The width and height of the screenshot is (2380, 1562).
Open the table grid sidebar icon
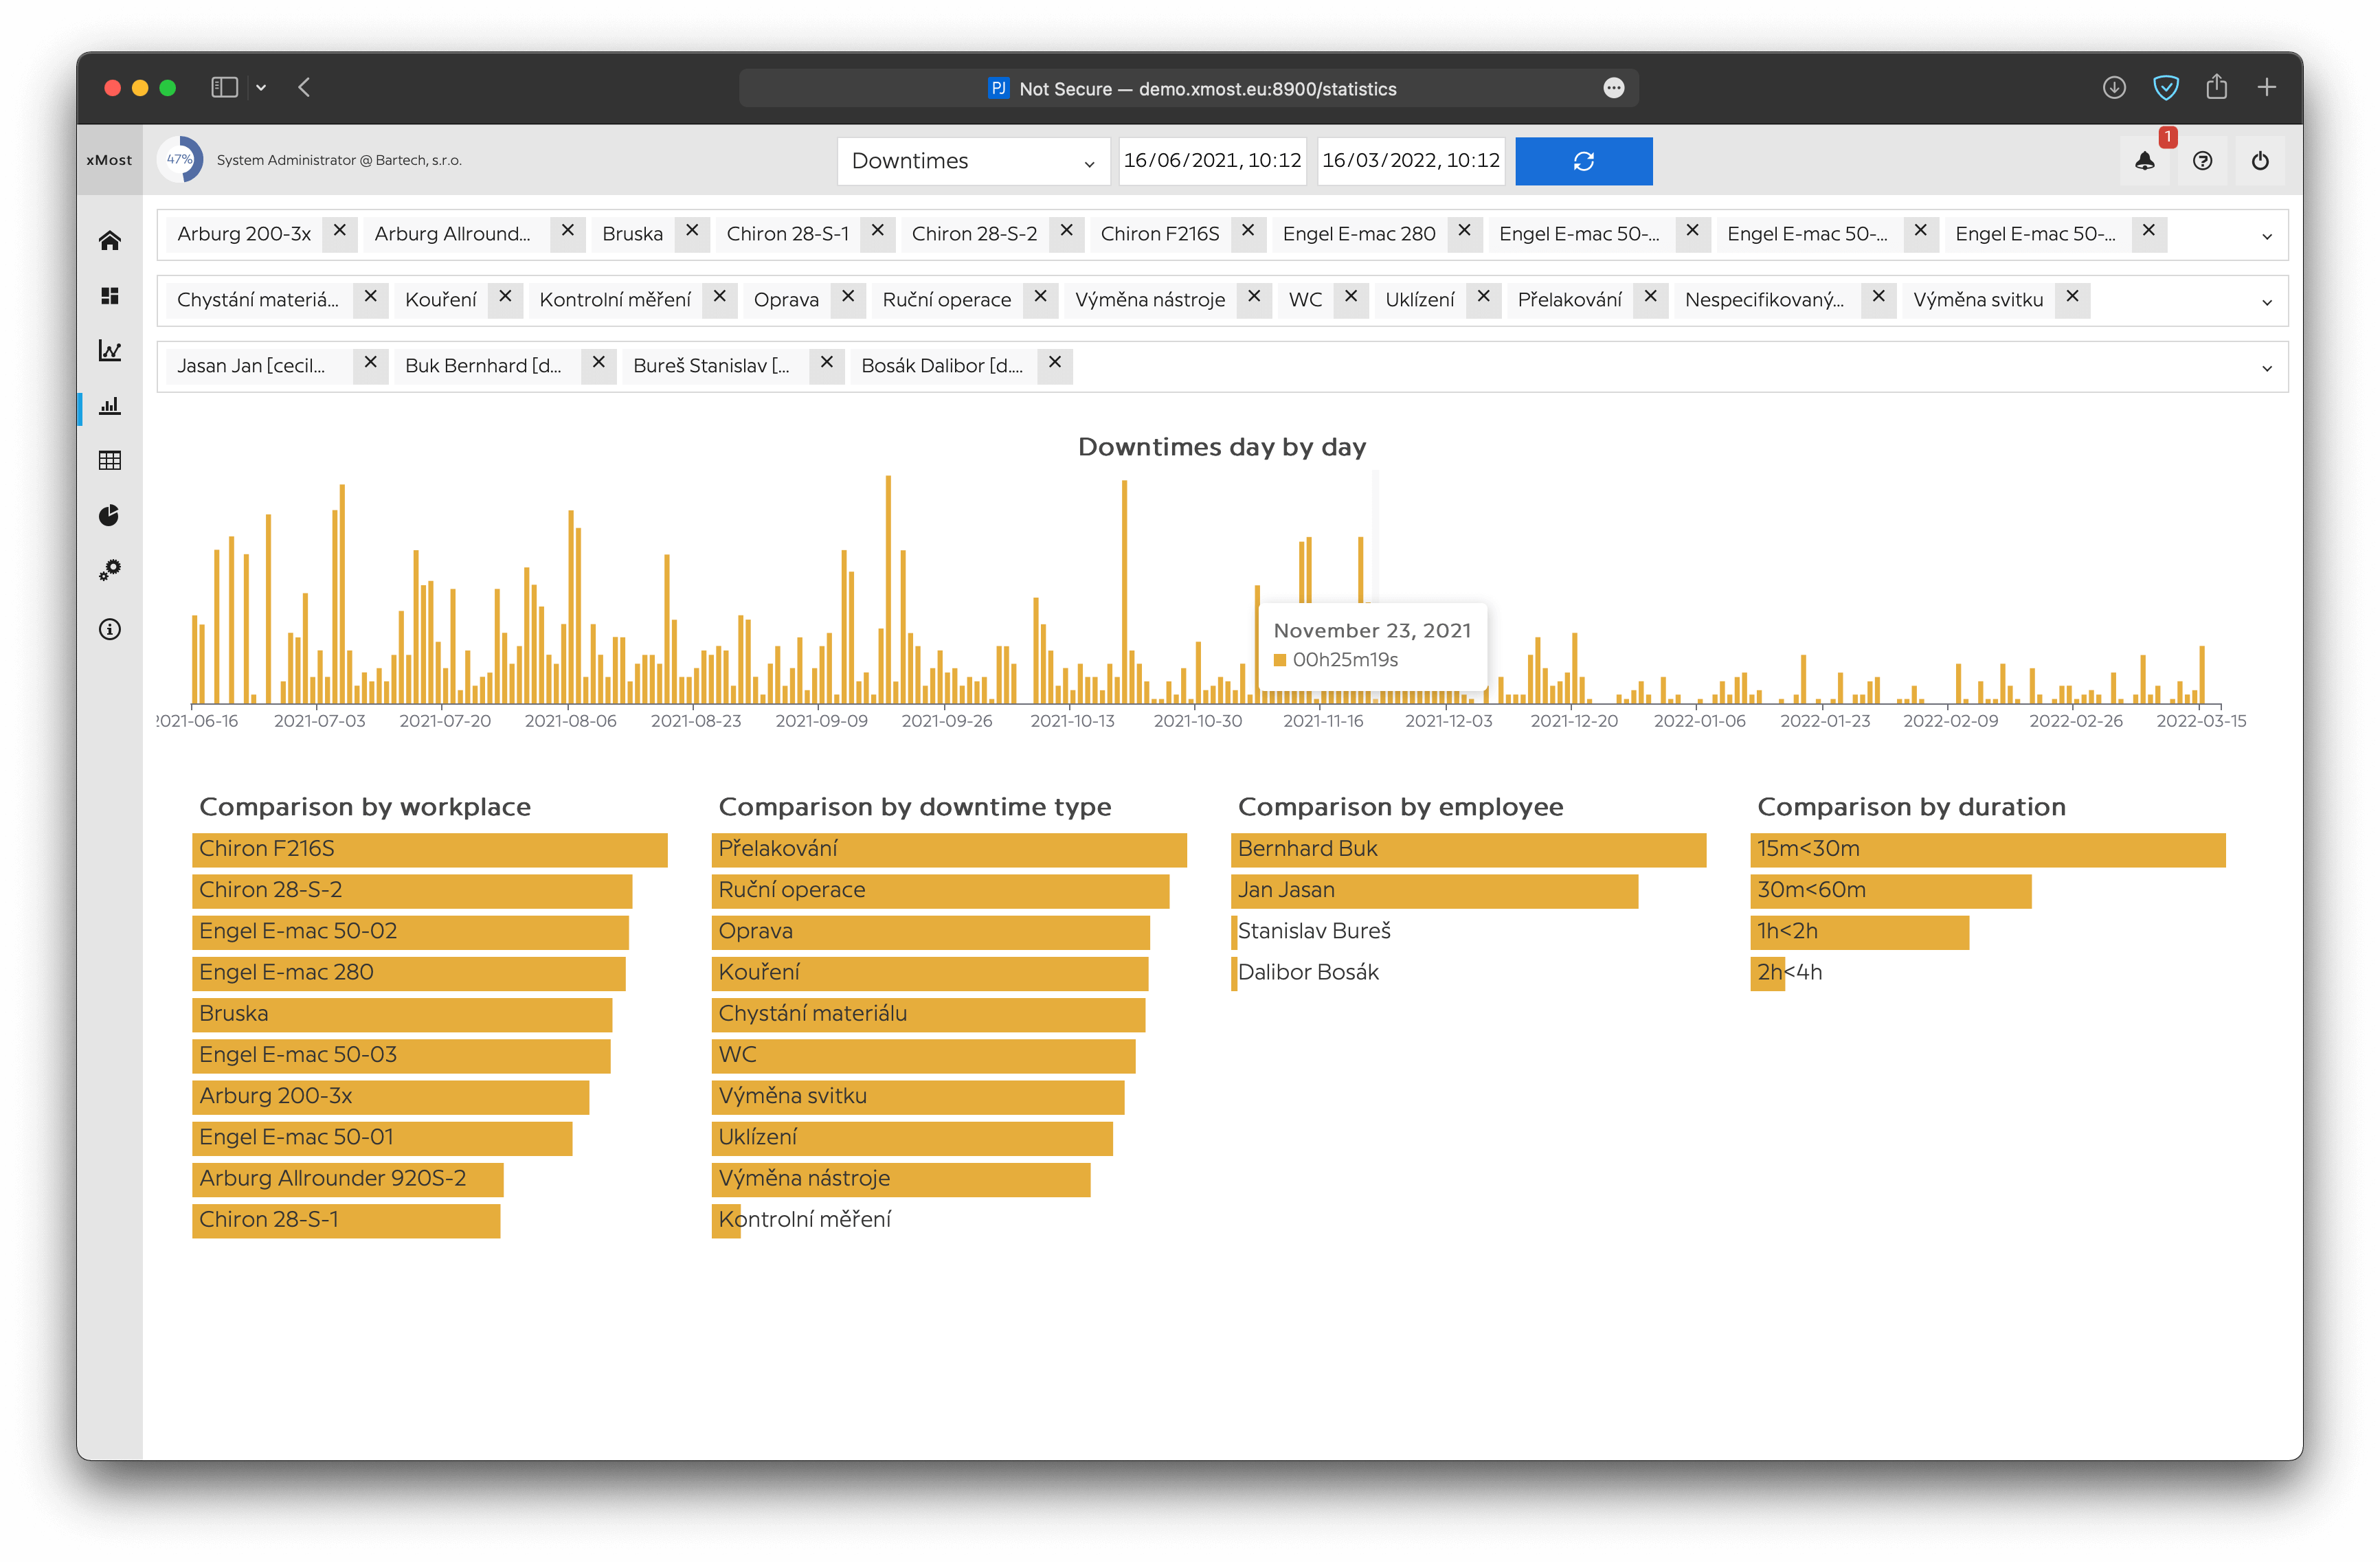click(x=110, y=460)
